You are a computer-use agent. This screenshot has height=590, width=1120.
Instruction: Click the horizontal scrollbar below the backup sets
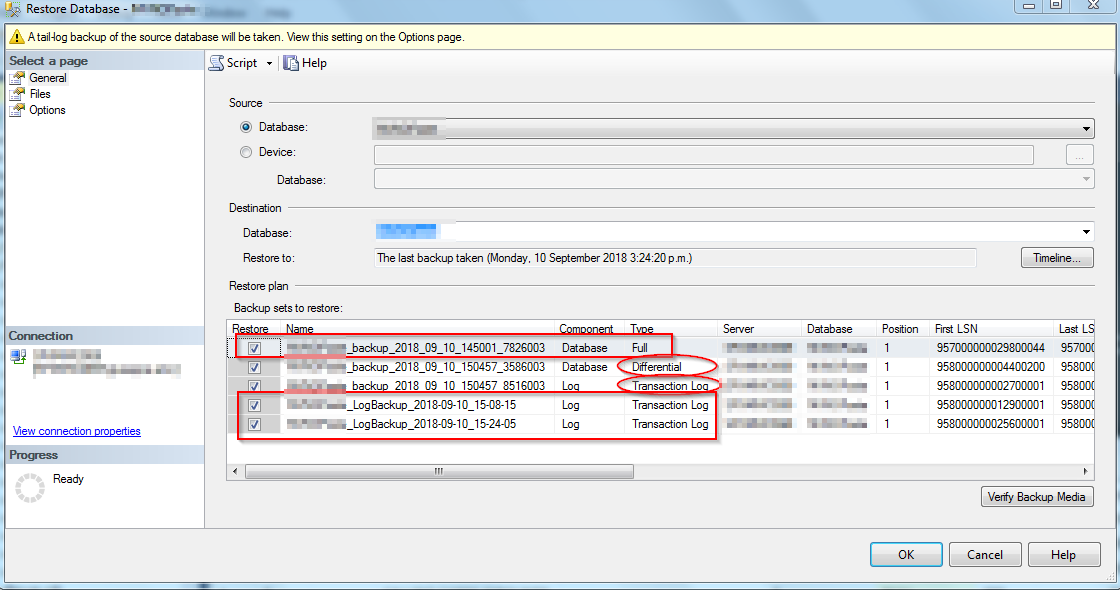coord(435,470)
